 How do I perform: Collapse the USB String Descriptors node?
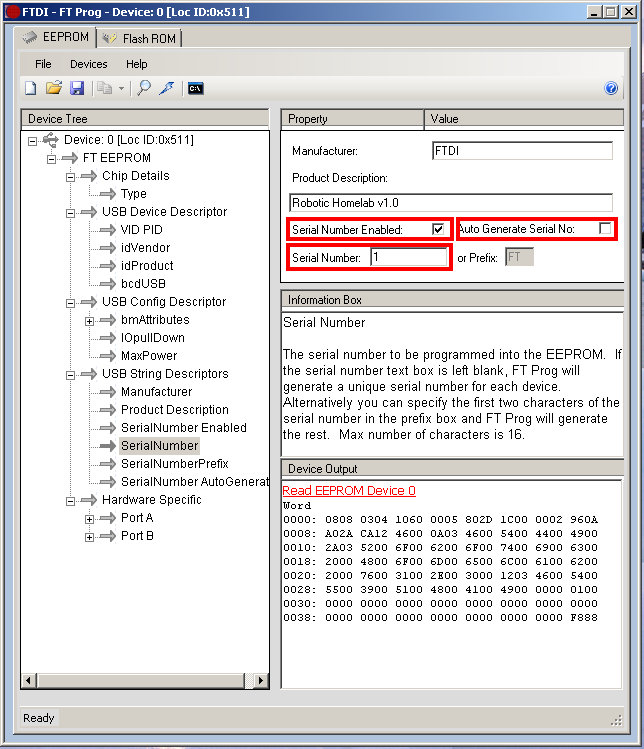(x=71, y=374)
